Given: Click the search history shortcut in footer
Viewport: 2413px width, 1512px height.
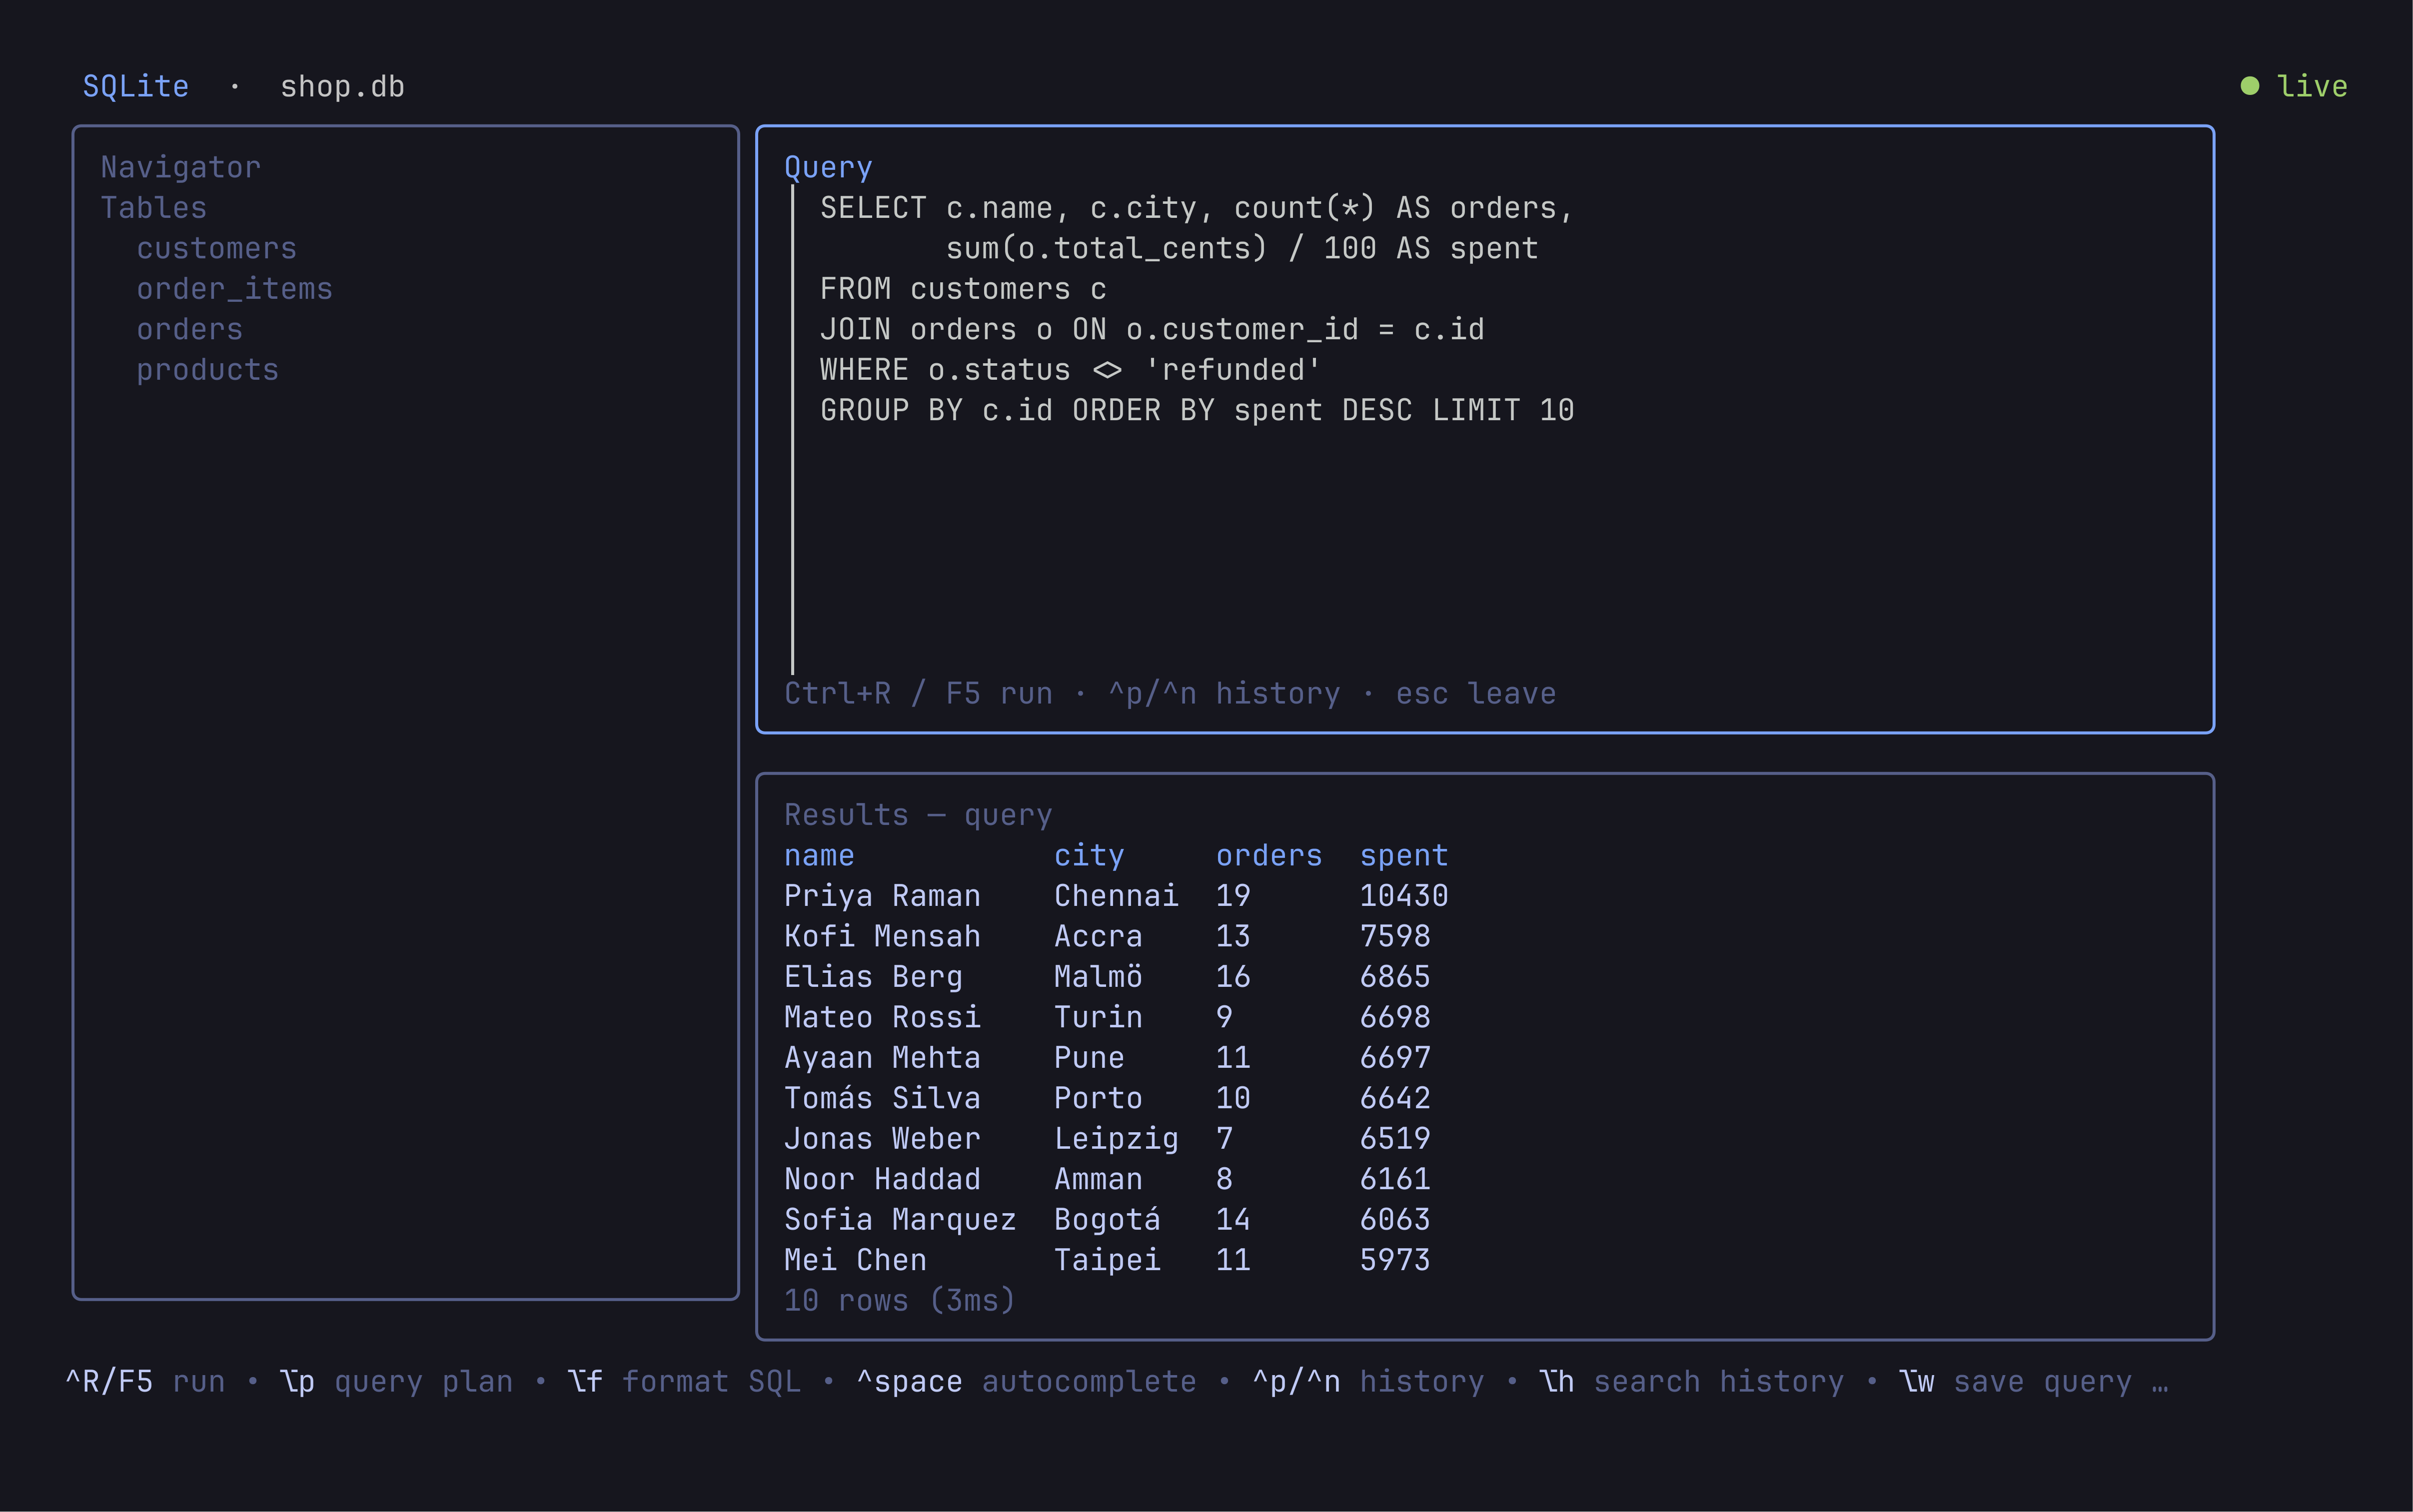Looking at the screenshot, I should [x=1692, y=1382].
